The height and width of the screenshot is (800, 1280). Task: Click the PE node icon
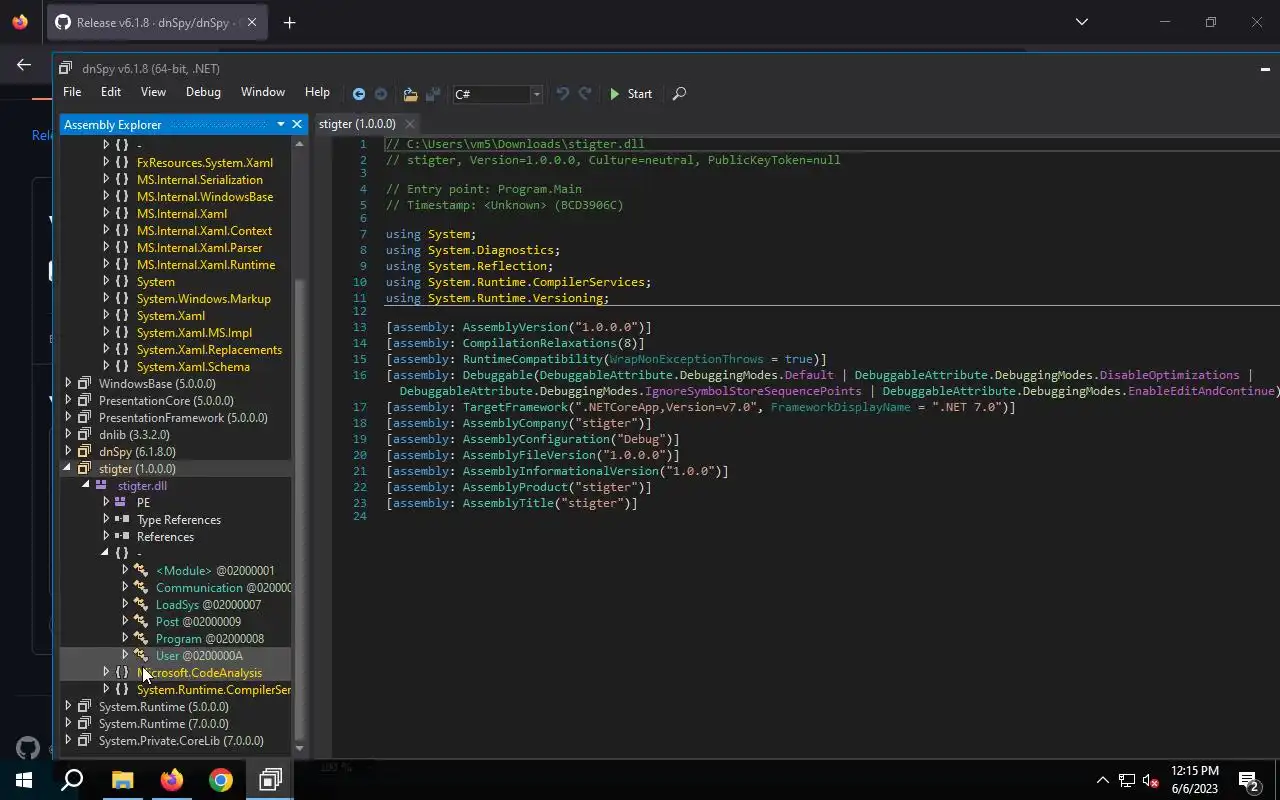[x=121, y=502]
